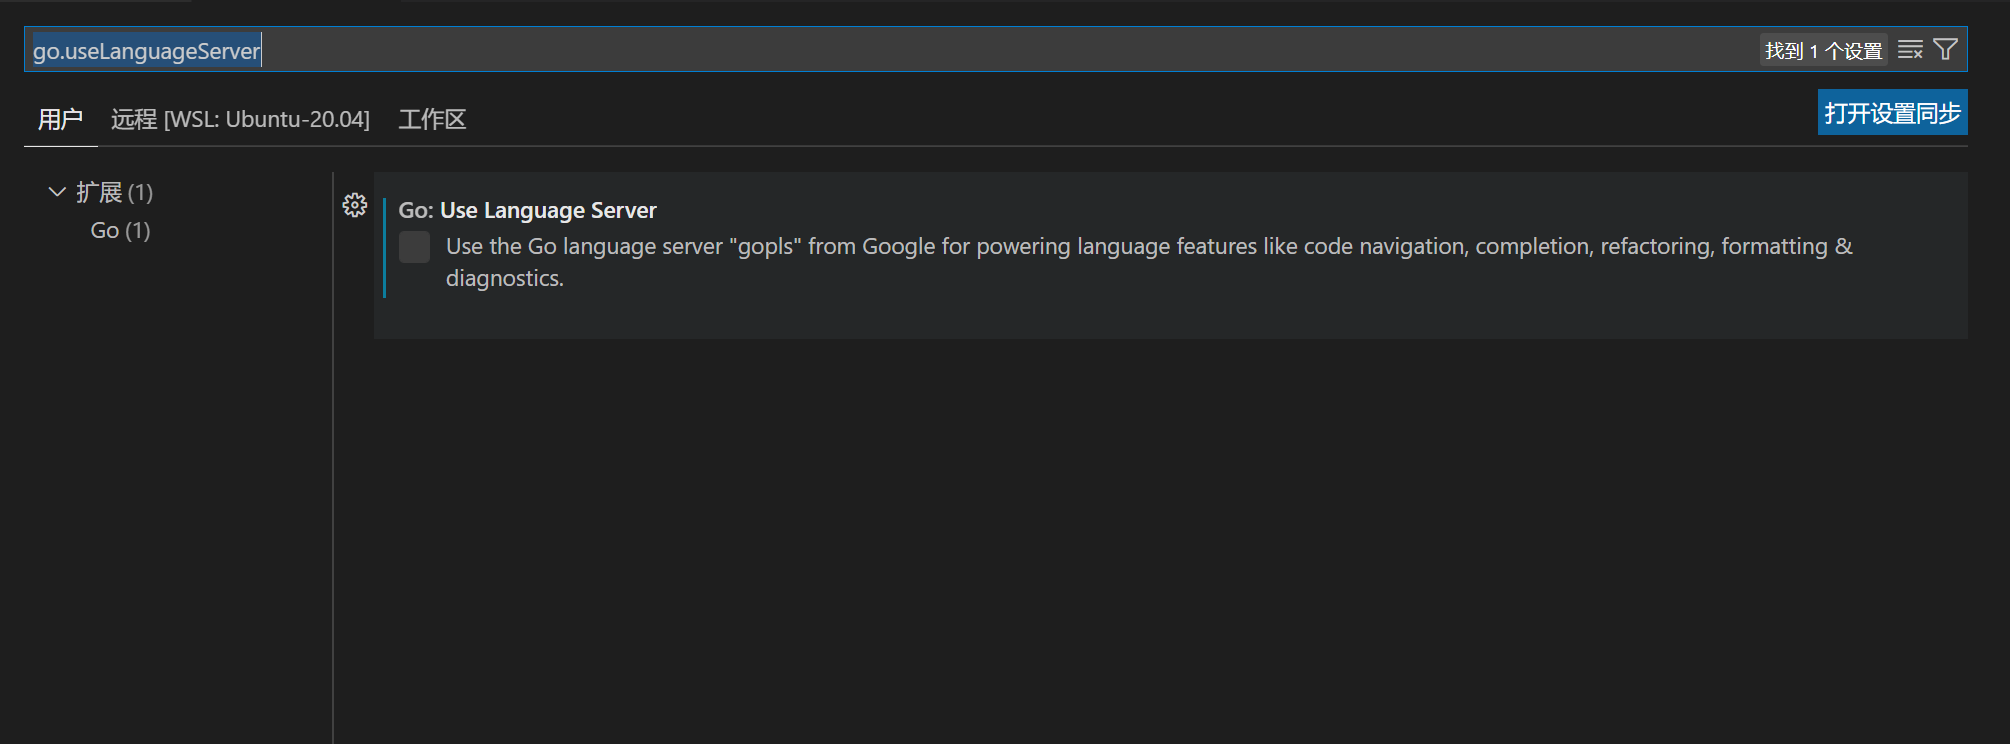The width and height of the screenshot is (2010, 744).
Task: Click the word "diagnostics." in the description
Action: (x=504, y=279)
